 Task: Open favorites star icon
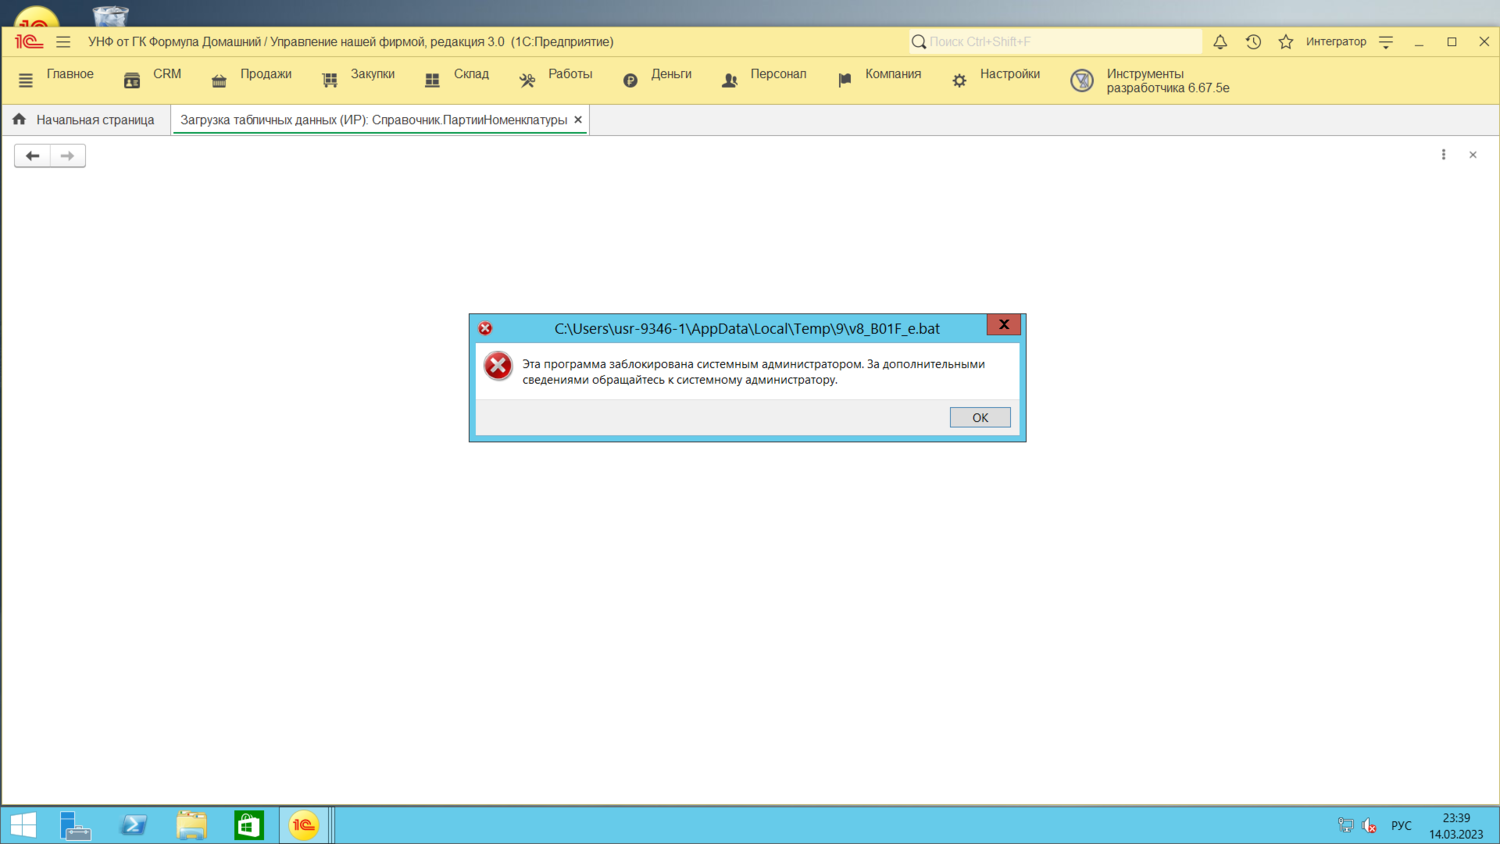pos(1286,42)
